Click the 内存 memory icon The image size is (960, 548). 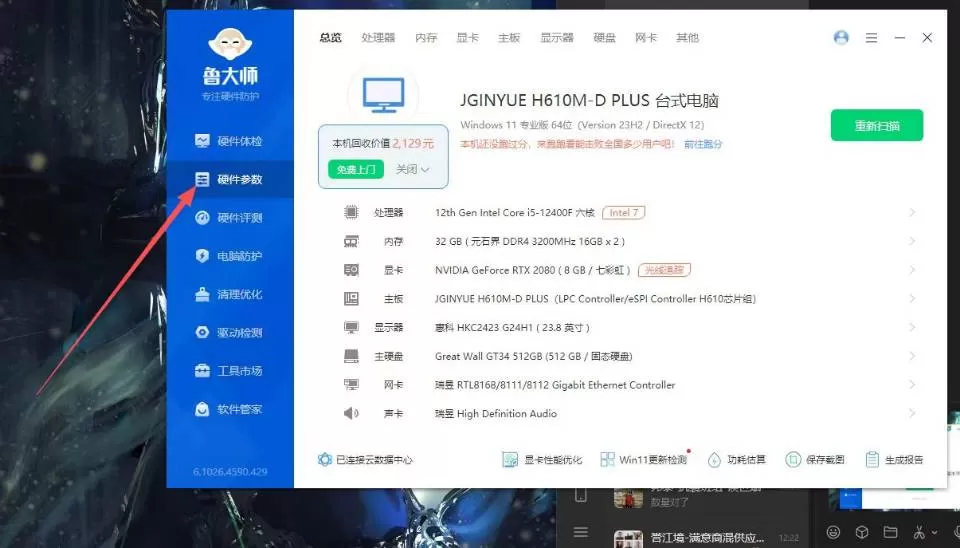coord(351,241)
